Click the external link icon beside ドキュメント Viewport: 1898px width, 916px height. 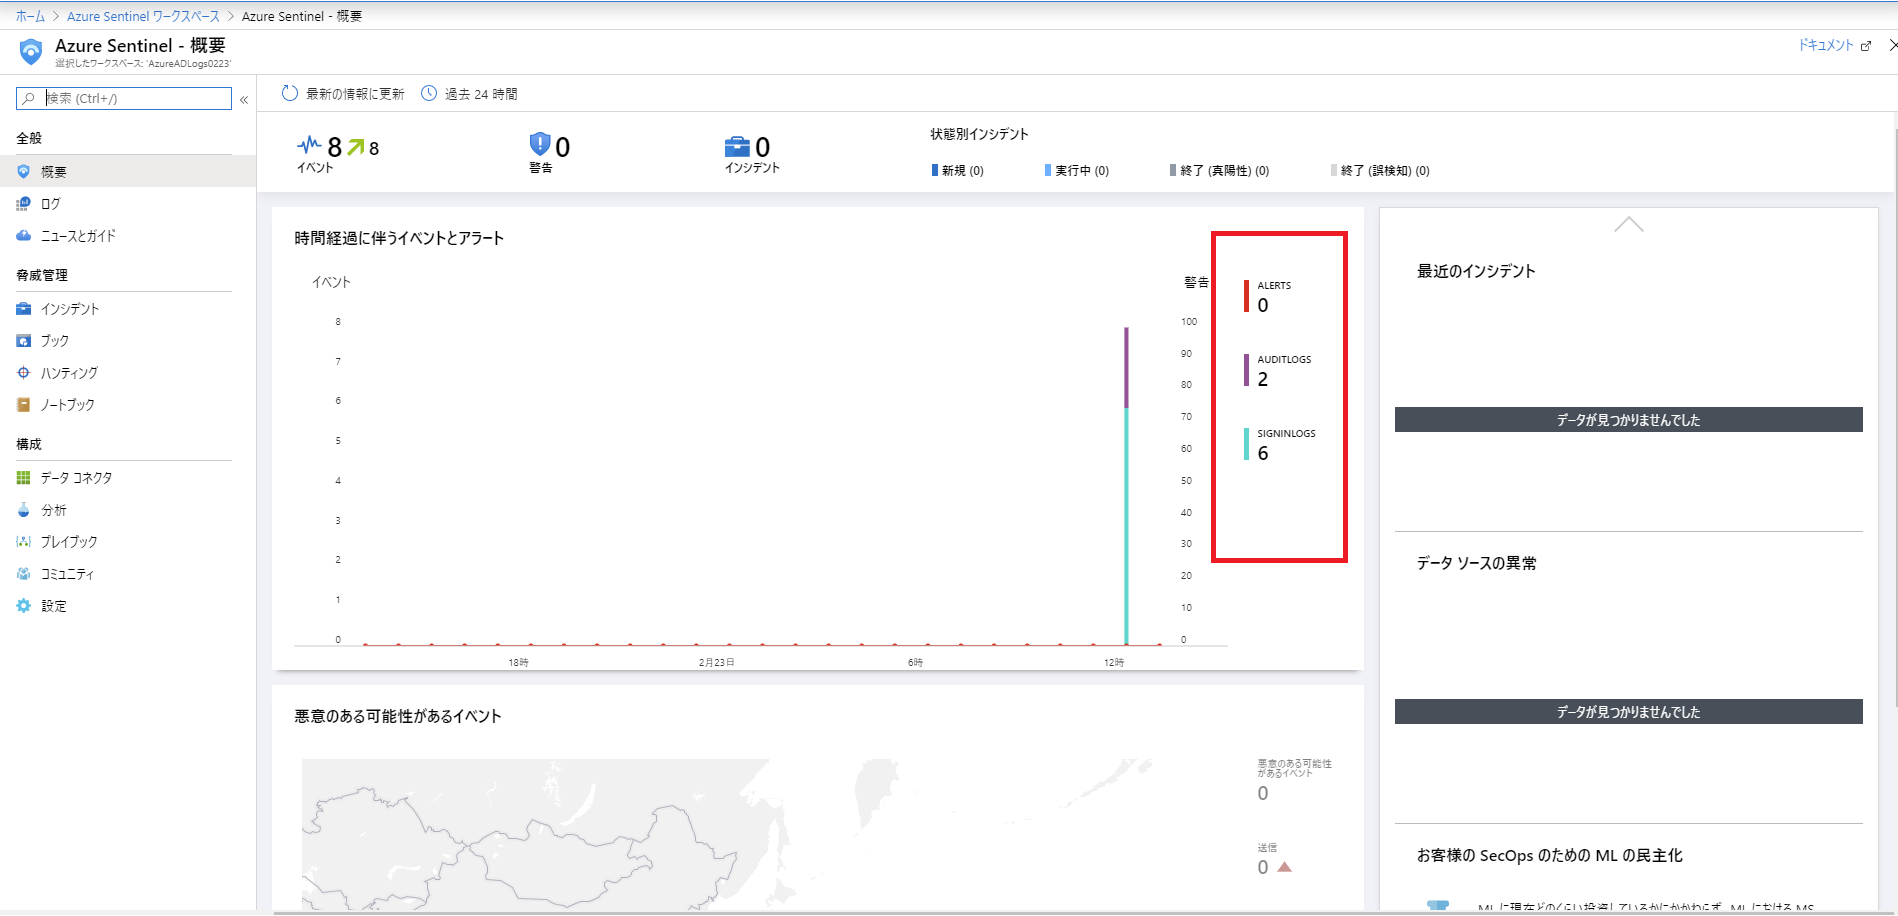[x=1865, y=46]
